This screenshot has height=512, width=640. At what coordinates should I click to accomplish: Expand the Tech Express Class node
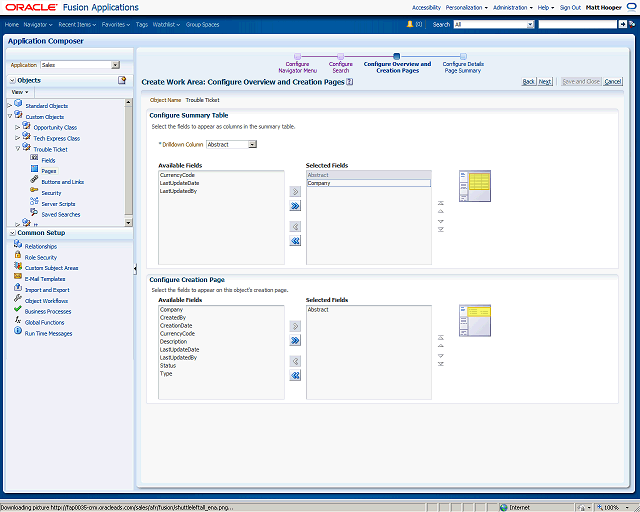(18, 138)
